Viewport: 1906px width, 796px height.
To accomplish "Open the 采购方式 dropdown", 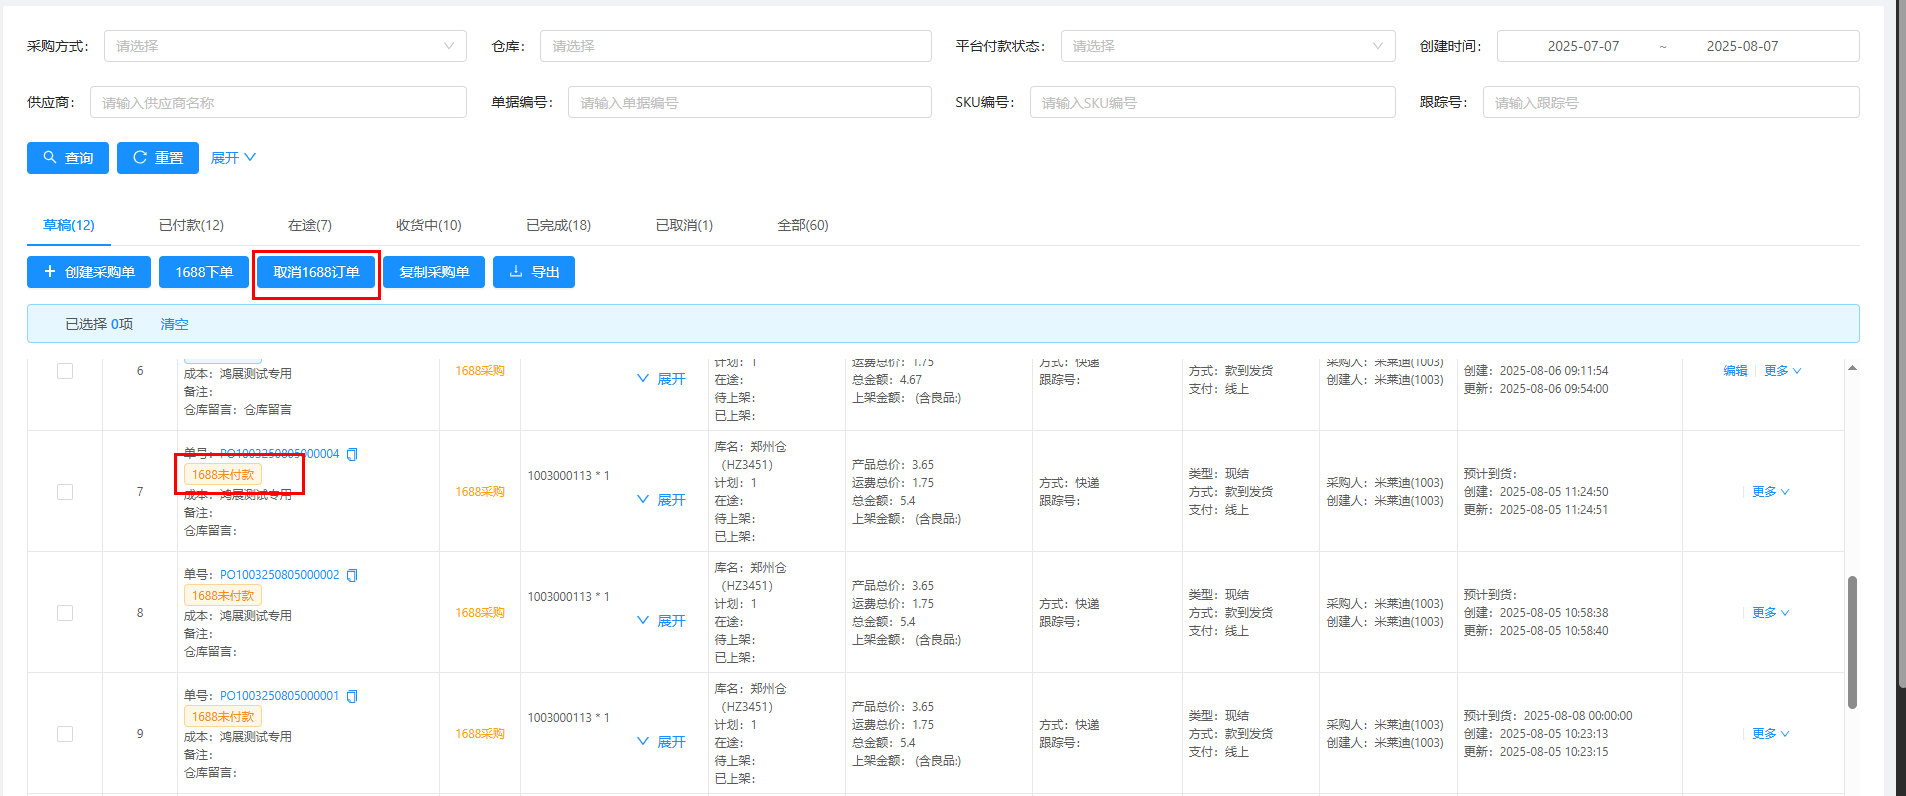I will tap(285, 46).
